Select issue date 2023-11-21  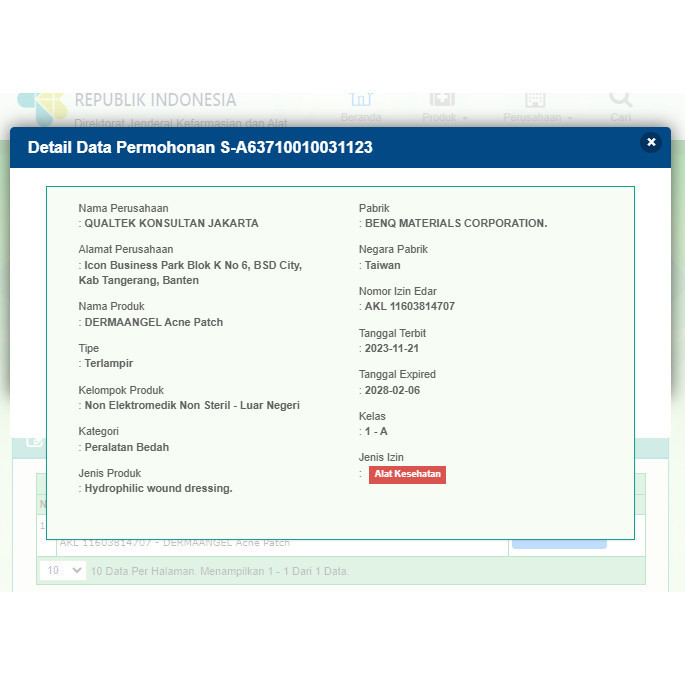391,348
